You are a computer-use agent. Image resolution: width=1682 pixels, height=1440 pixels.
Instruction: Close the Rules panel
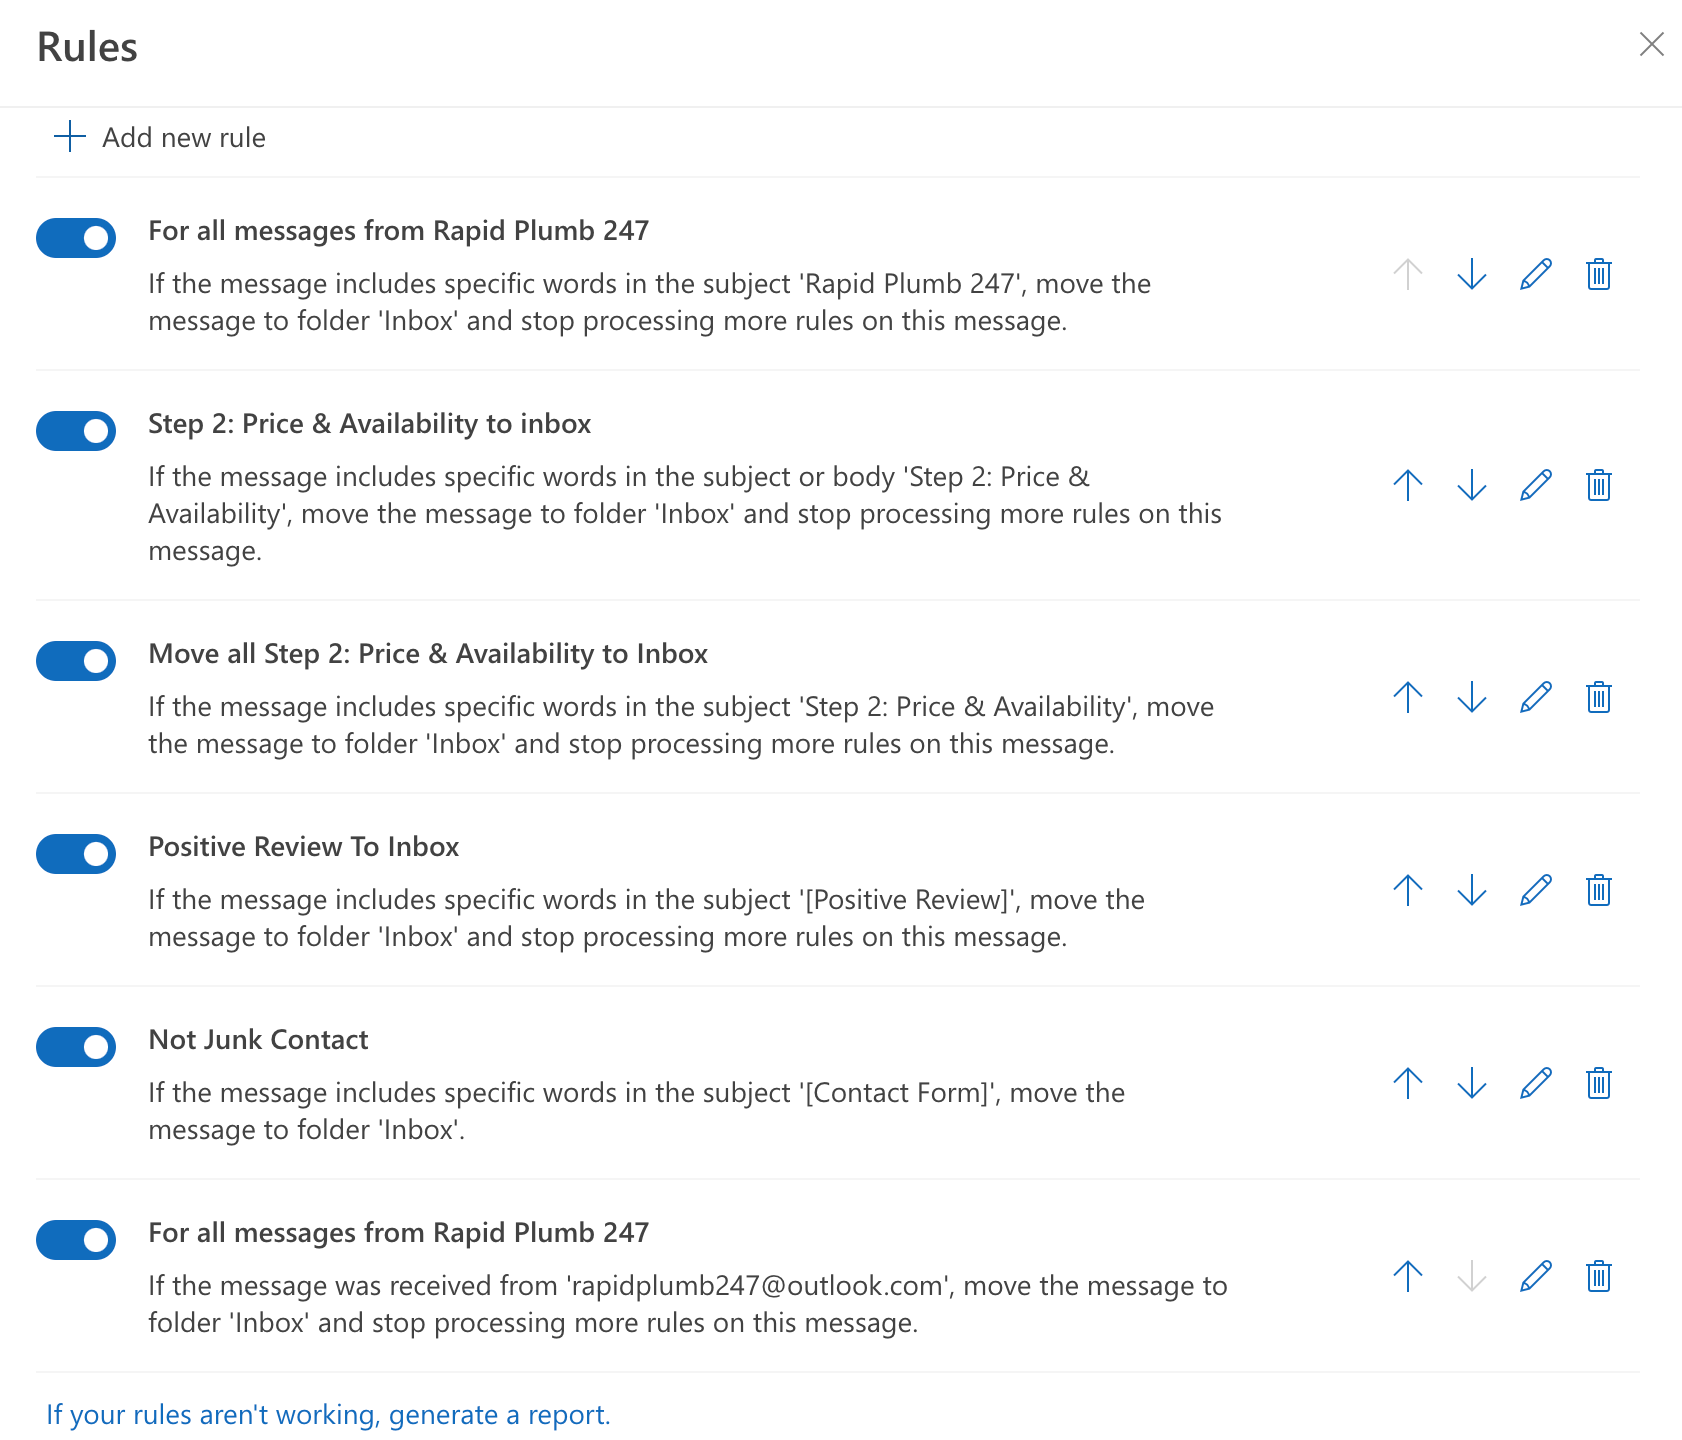(1651, 44)
